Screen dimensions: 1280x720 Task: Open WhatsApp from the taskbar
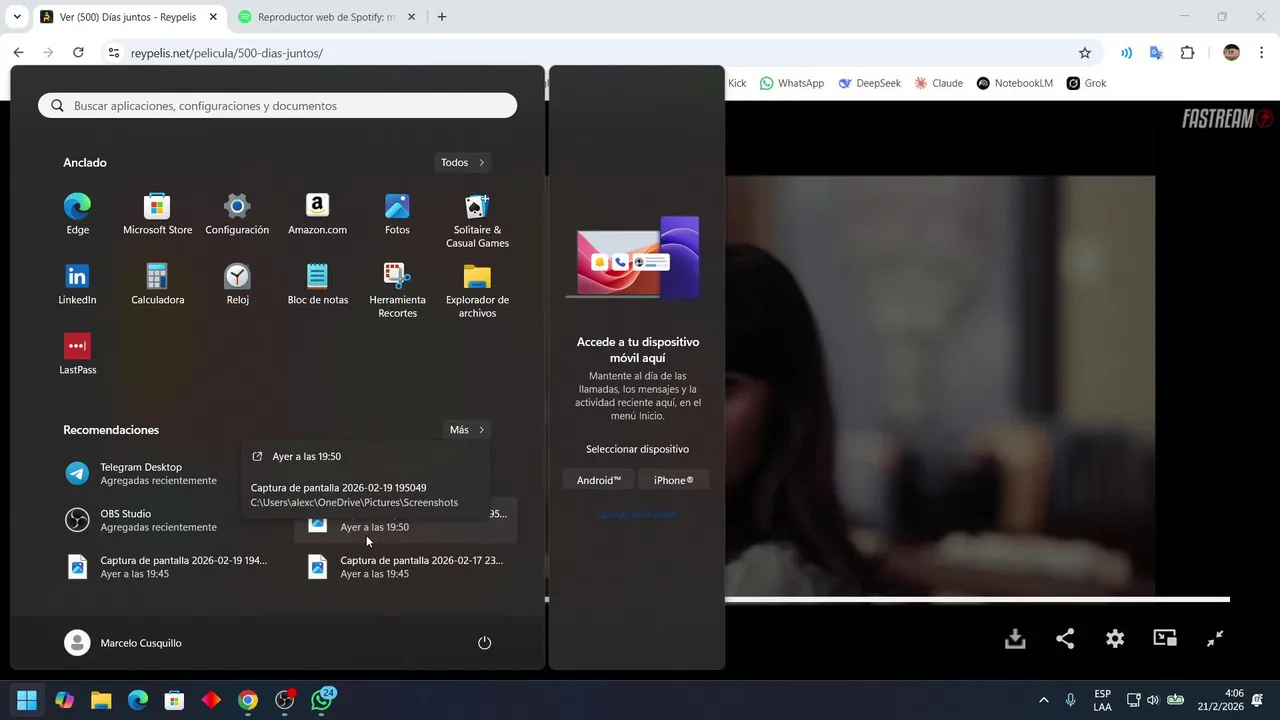point(321,700)
